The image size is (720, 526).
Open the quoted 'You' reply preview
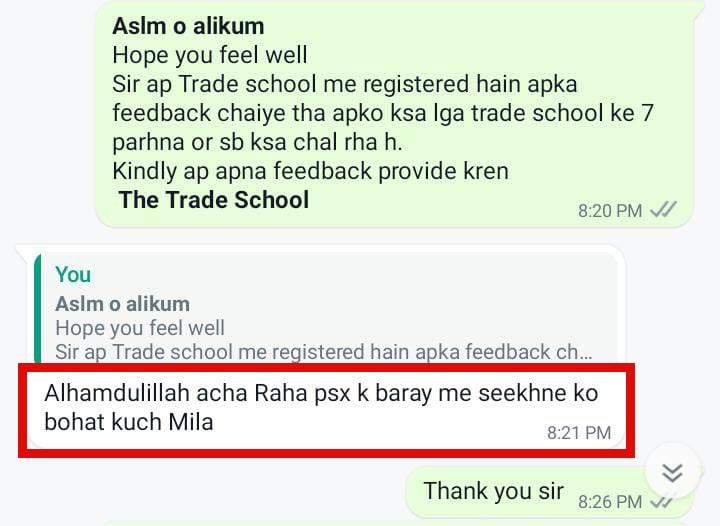326,309
